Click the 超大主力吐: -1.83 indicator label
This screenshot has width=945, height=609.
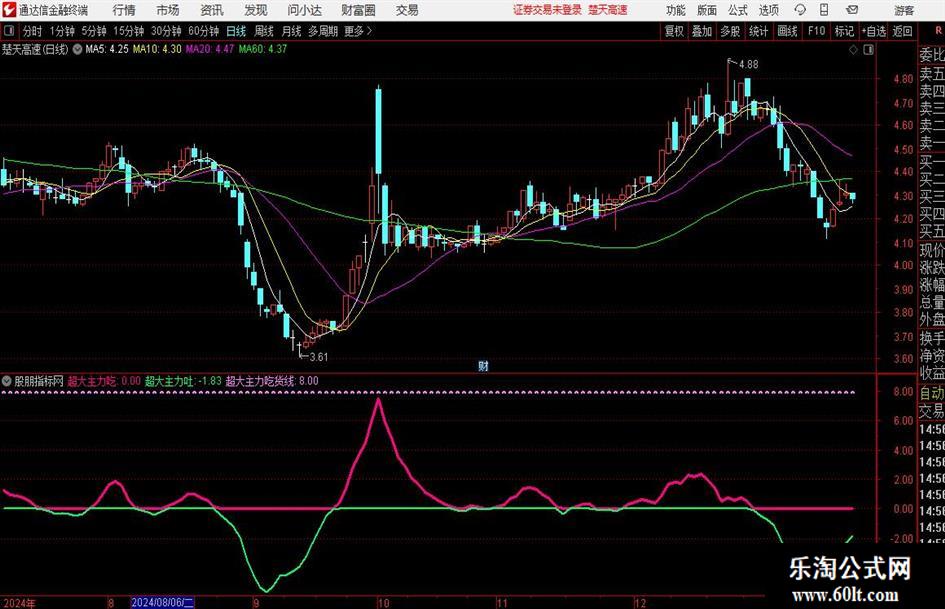point(183,381)
